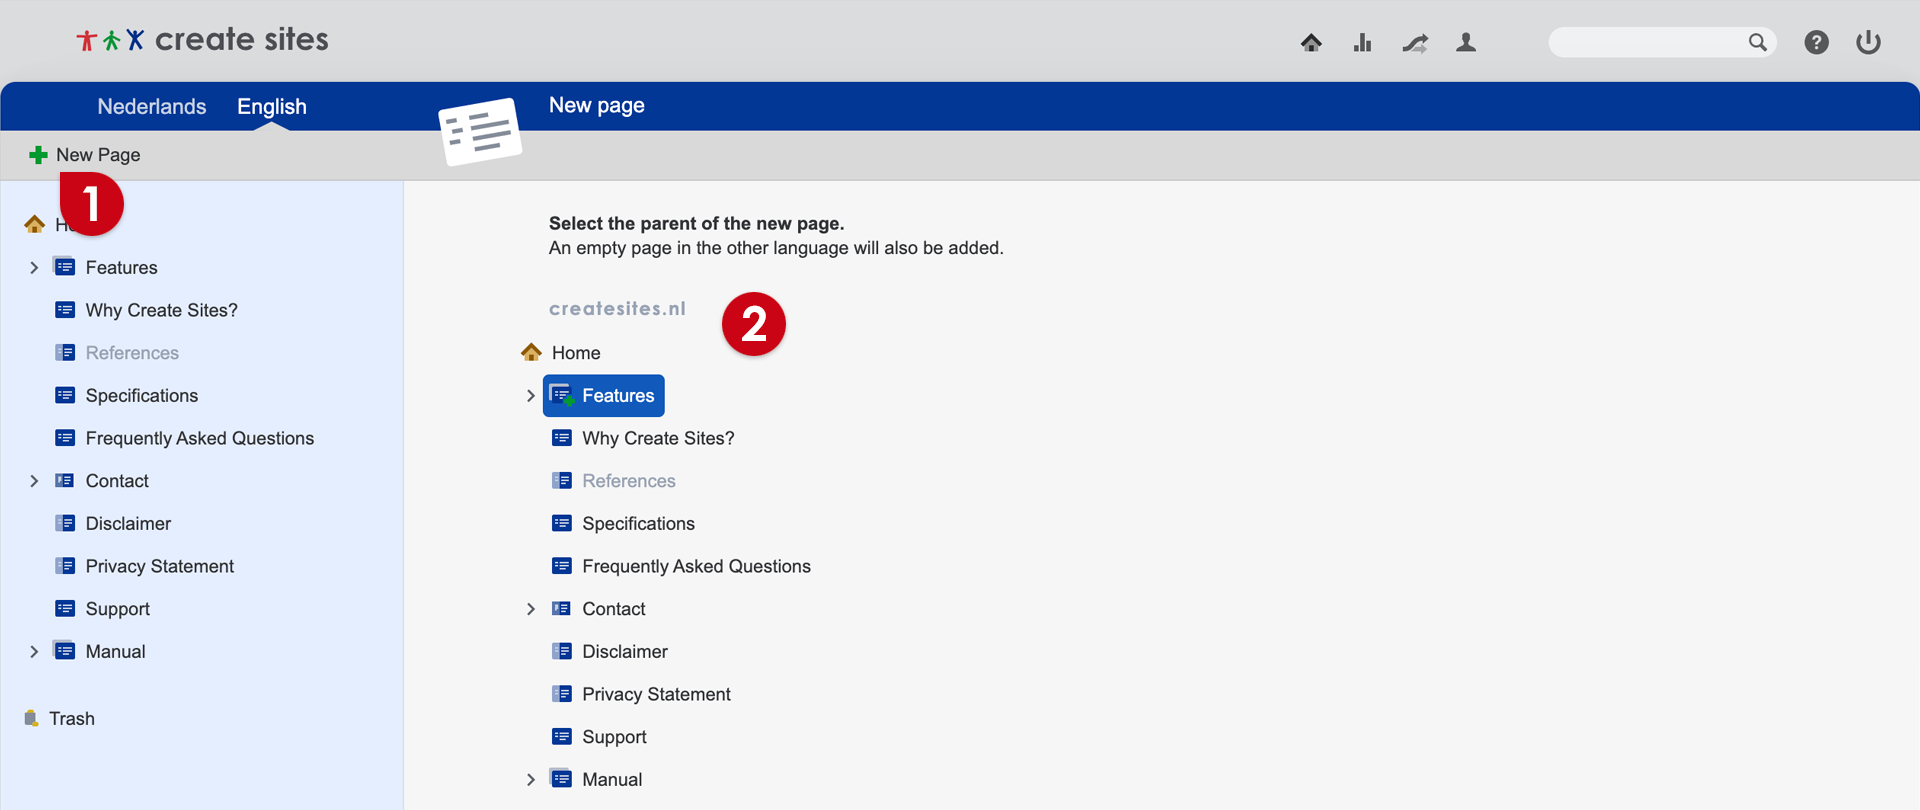1920x810 pixels.
Task: Open Trash in the sidebar
Action: coord(71,718)
